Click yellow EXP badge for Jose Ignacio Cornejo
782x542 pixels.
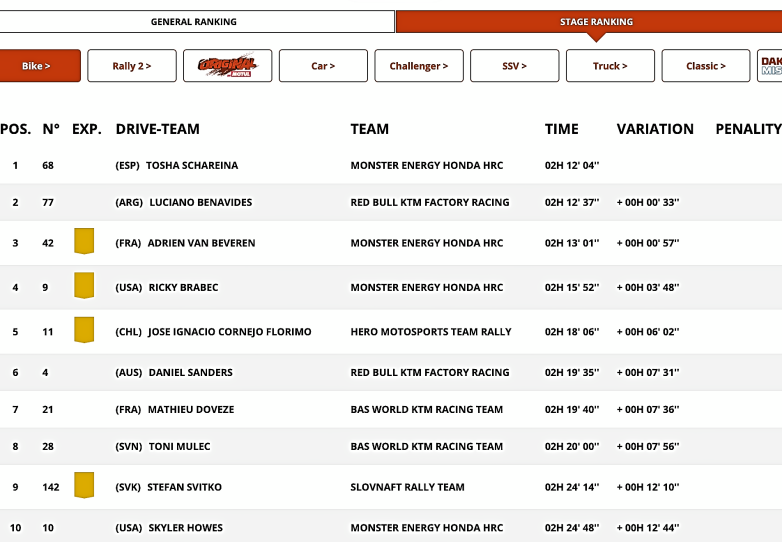pos(84,331)
